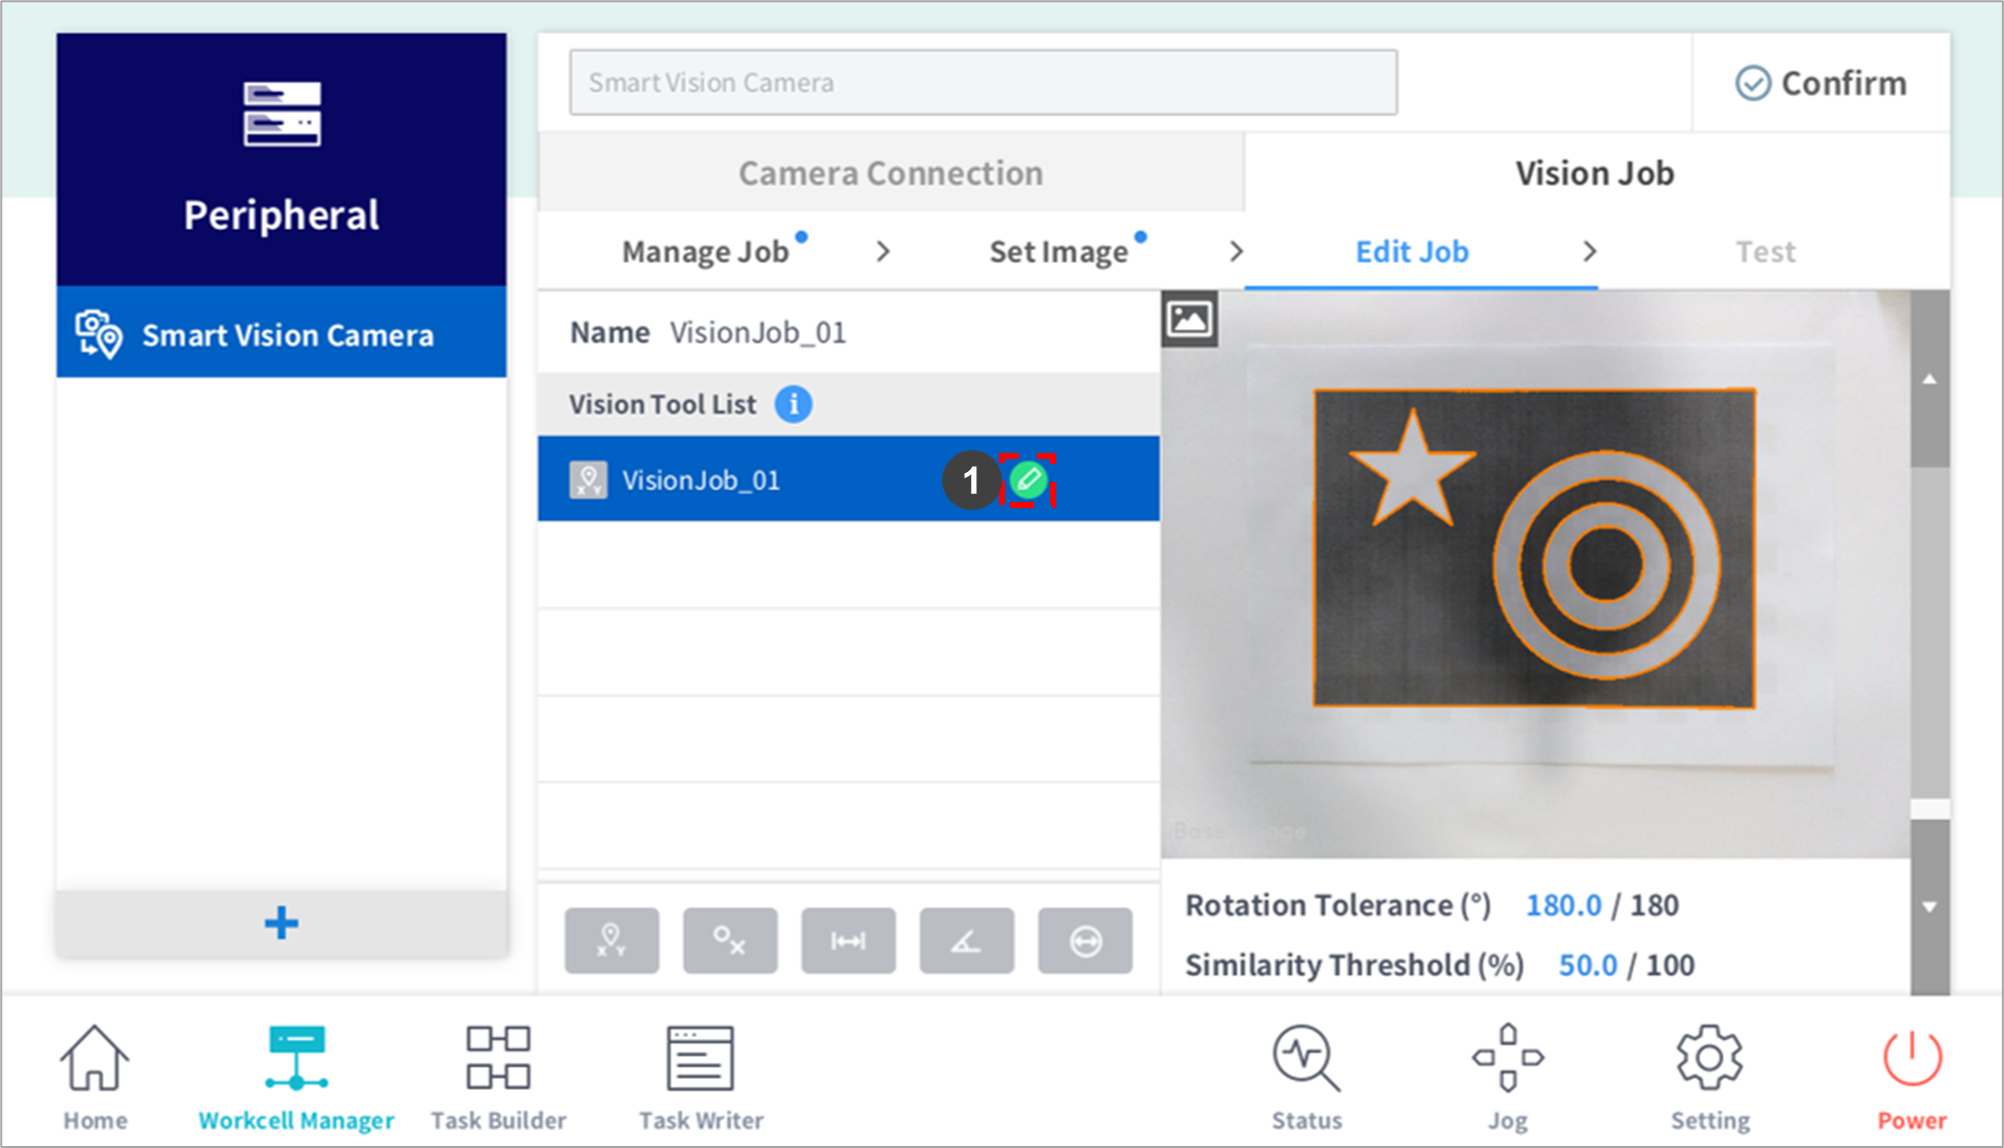Go to the Set Image step
This screenshot has height=1148, width=2004.
click(1059, 252)
